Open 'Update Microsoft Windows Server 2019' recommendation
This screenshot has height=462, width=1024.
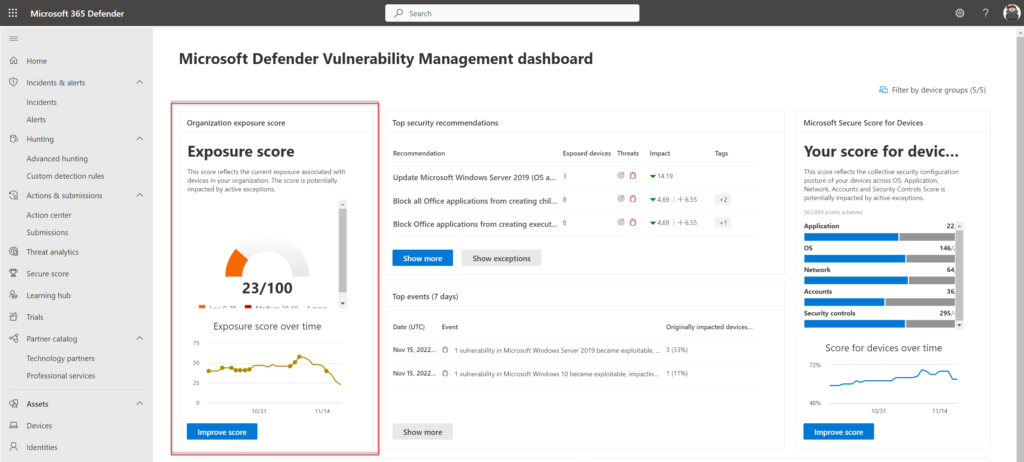pos(475,176)
